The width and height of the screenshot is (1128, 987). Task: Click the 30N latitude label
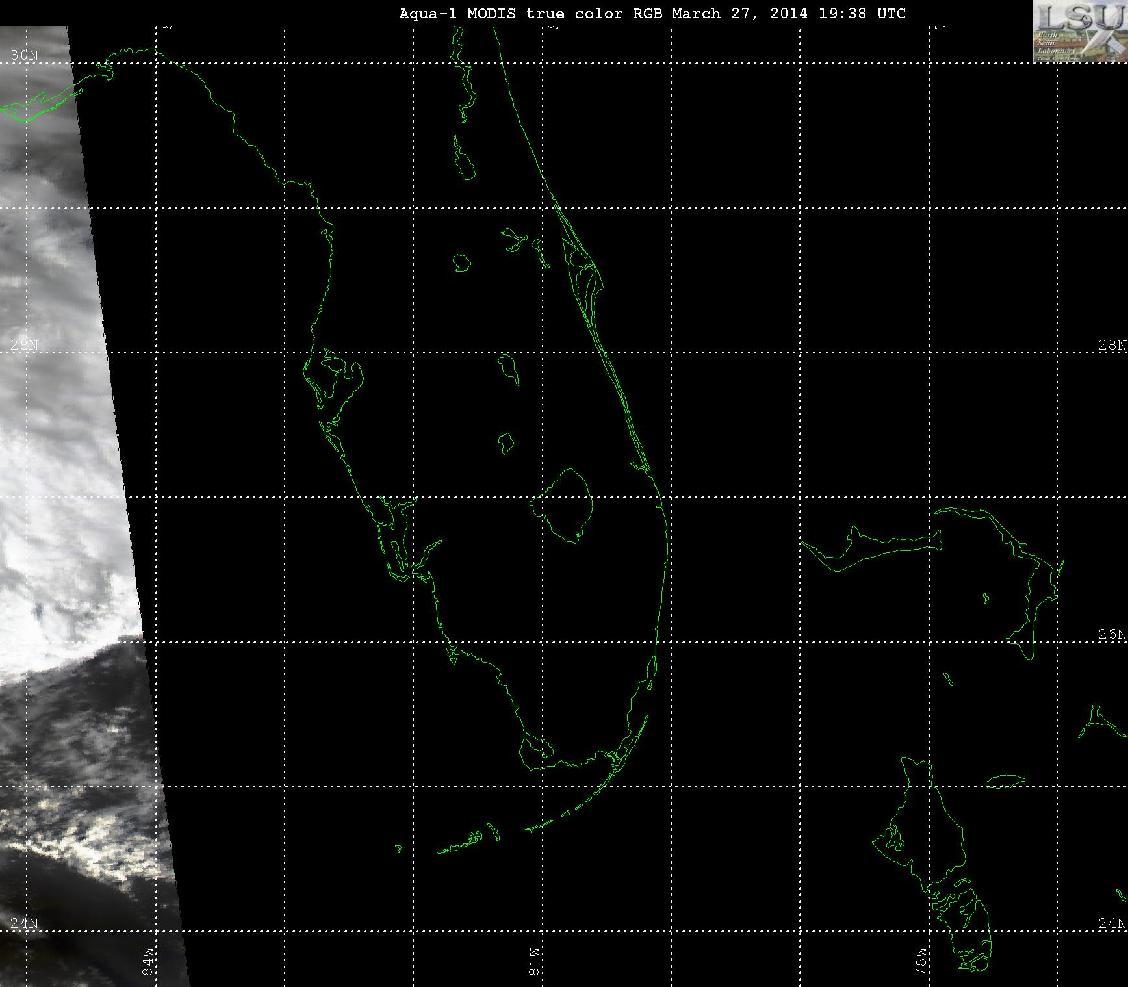click(24, 55)
